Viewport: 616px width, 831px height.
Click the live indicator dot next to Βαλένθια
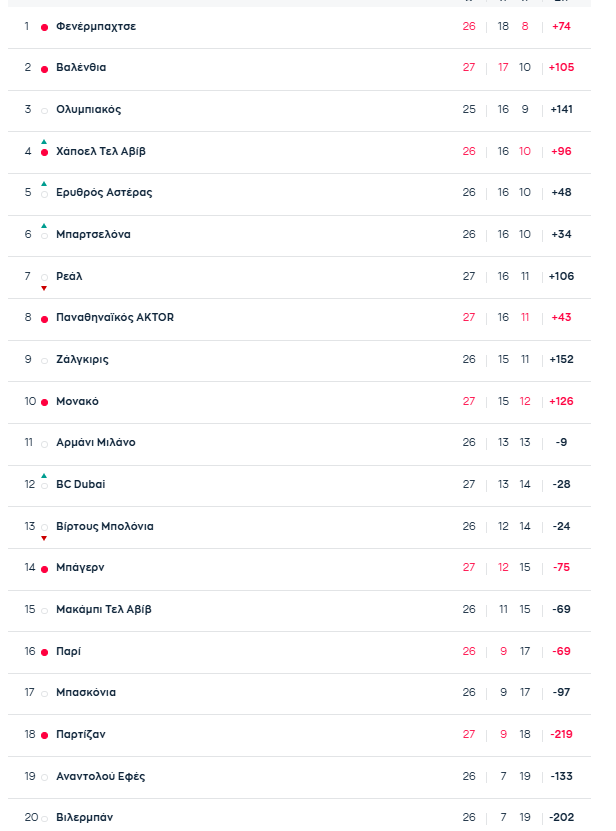(x=44, y=69)
